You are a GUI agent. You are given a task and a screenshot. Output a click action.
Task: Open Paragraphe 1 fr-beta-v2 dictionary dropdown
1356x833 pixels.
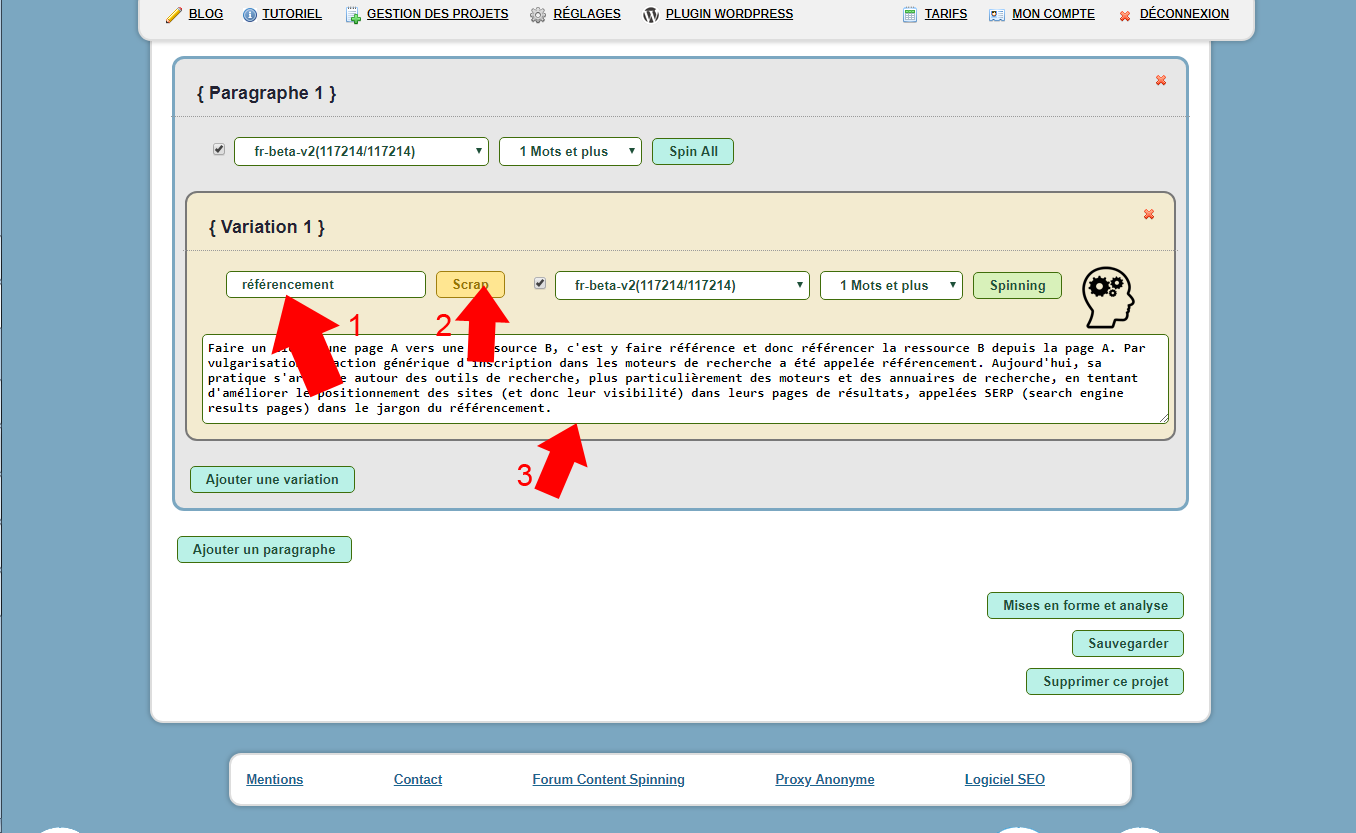(x=361, y=151)
